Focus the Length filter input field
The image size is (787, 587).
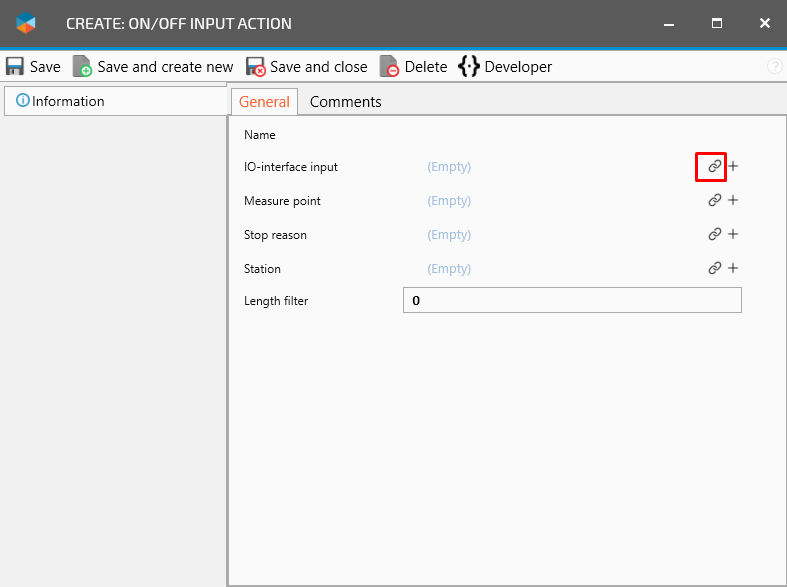(572, 301)
